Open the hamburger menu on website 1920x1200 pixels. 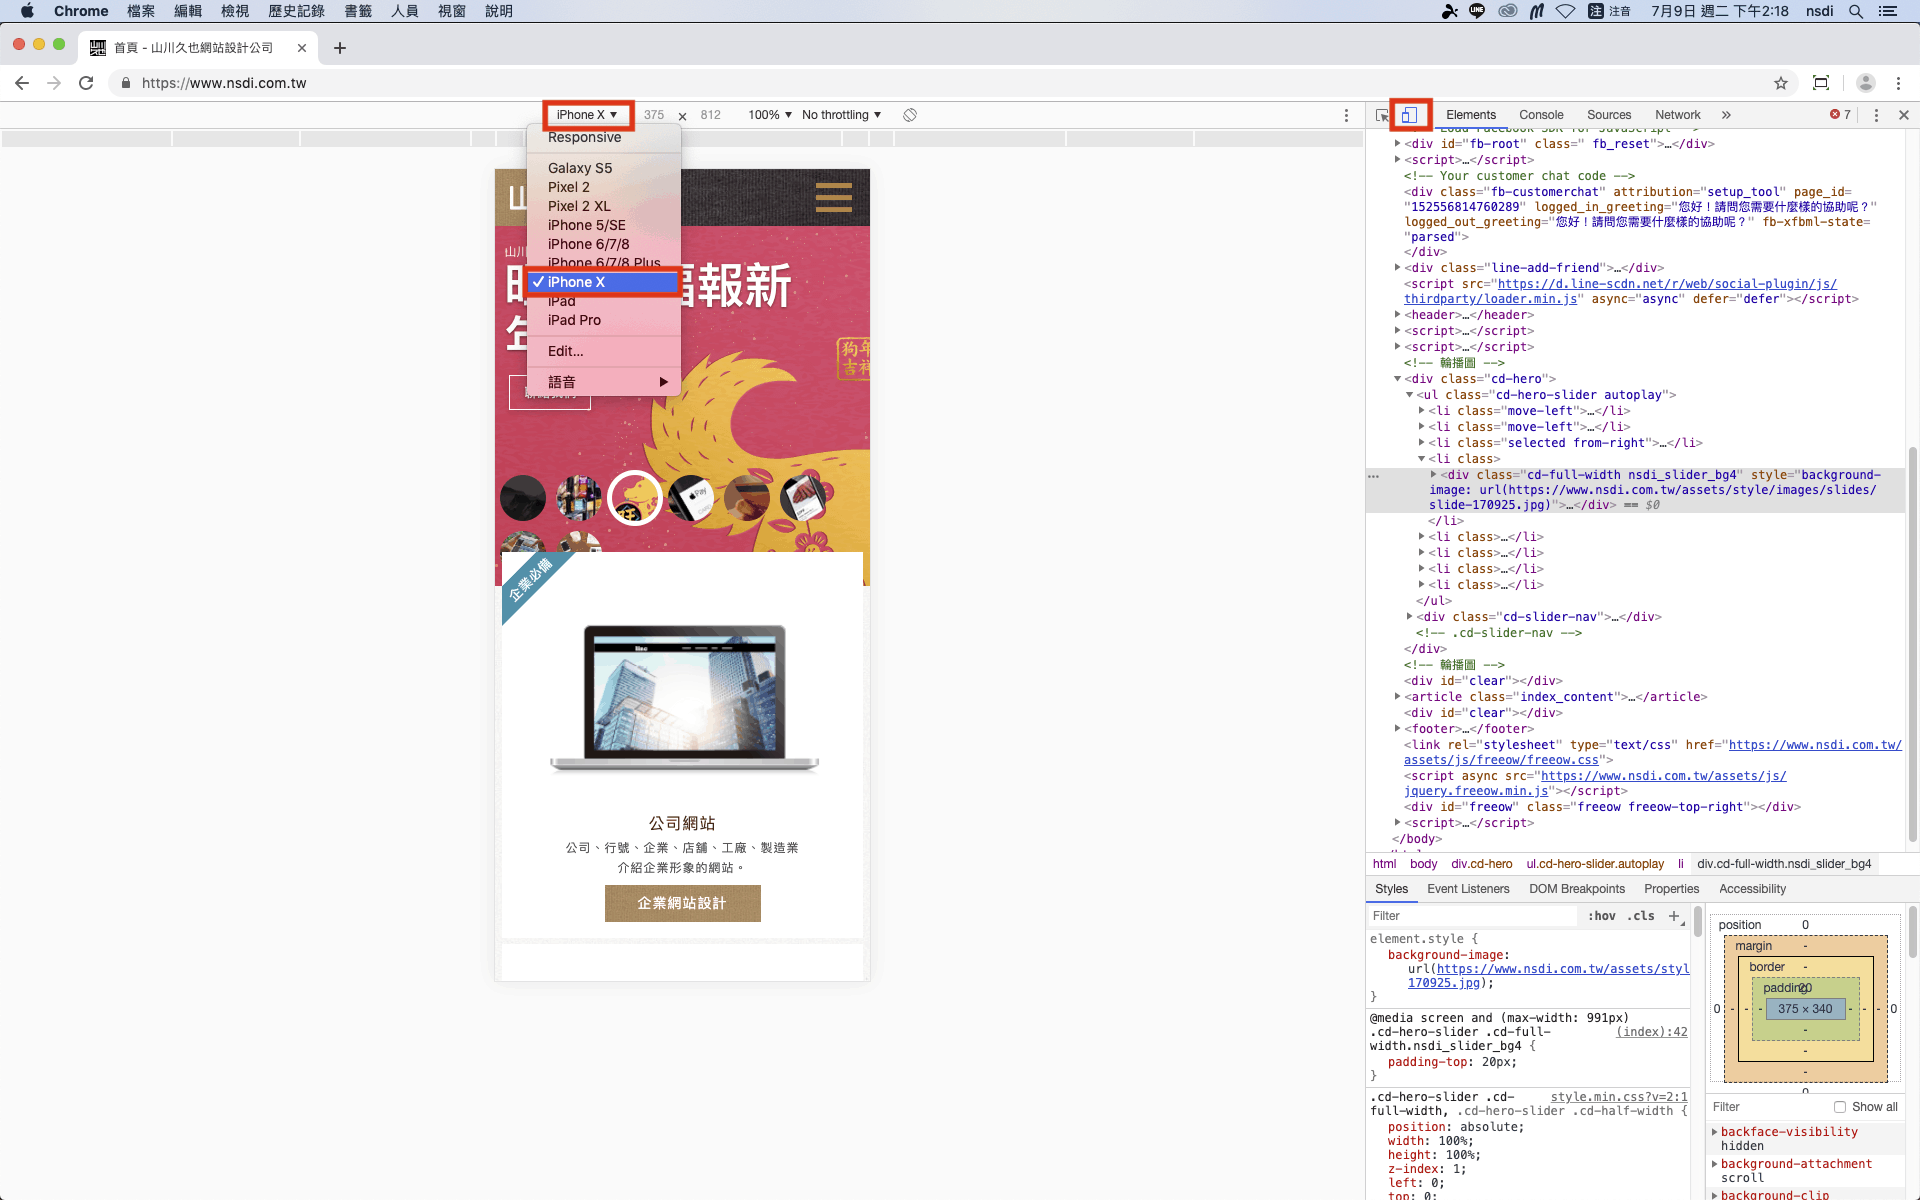click(833, 197)
